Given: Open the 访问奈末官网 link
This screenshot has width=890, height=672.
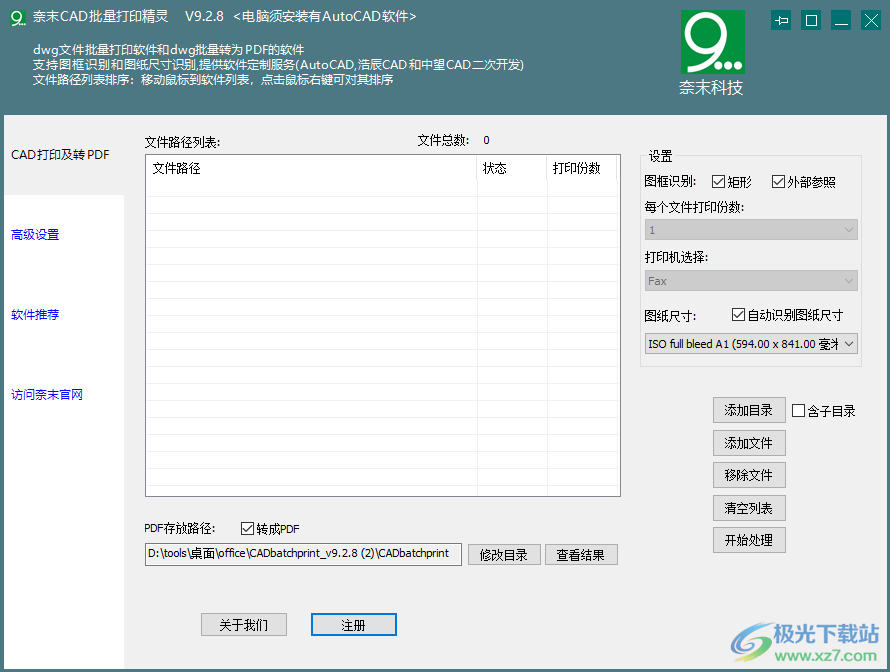Looking at the screenshot, I should click(47, 394).
